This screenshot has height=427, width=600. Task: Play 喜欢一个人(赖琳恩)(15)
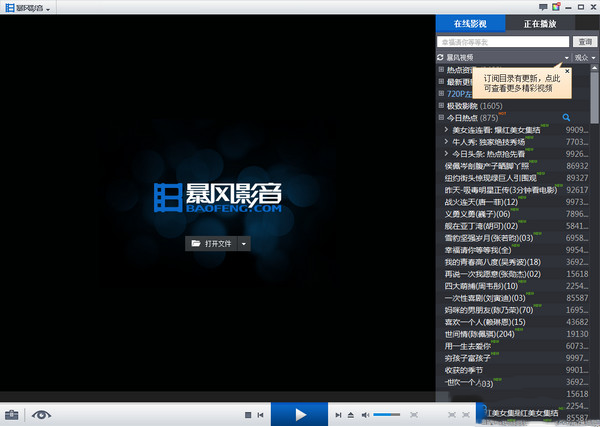pyautogui.click(x=485, y=322)
